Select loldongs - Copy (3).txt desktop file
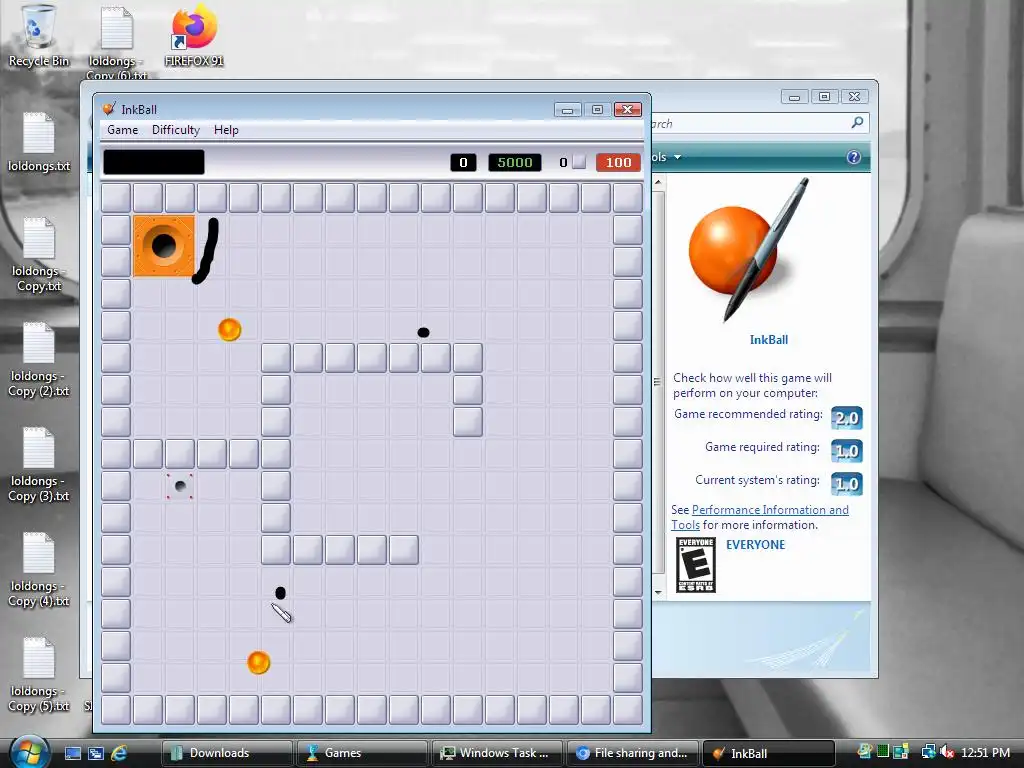The width and height of the screenshot is (1024, 768). click(39, 464)
